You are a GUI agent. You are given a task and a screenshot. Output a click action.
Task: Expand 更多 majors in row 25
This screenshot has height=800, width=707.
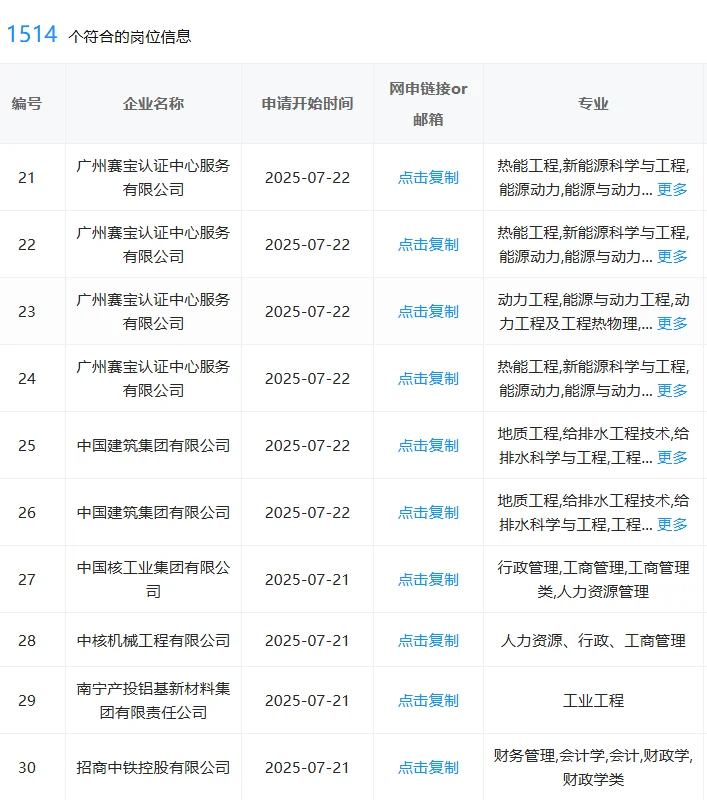pos(672,457)
